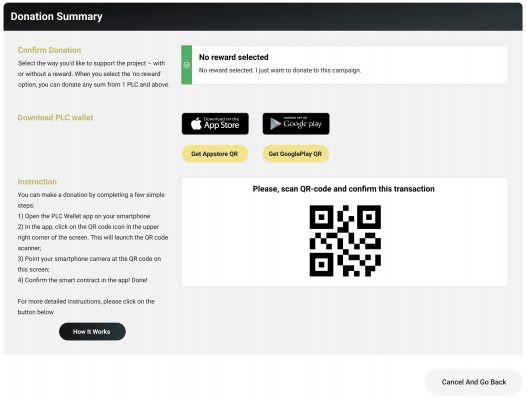The height and width of the screenshot is (400, 527).
Task: Click the Apple logo on App Store badge
Action: coord(196,124)
